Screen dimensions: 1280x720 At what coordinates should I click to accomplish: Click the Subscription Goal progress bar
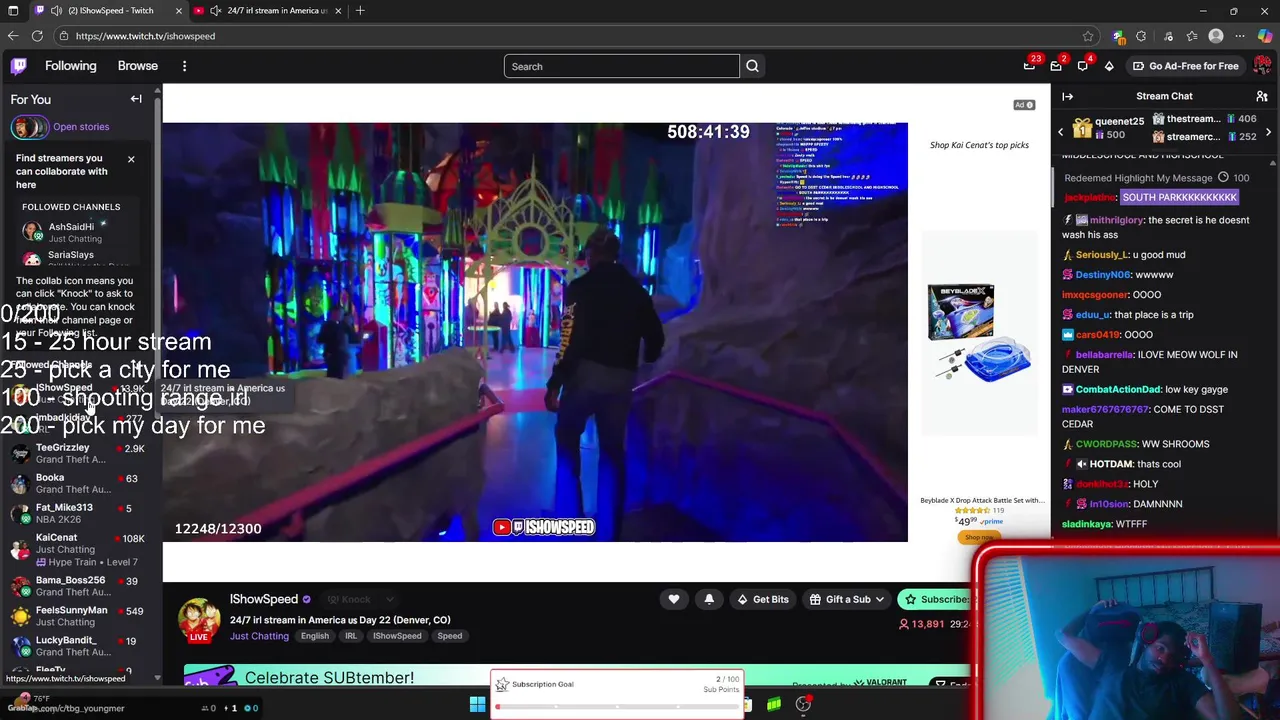(618, 707)
